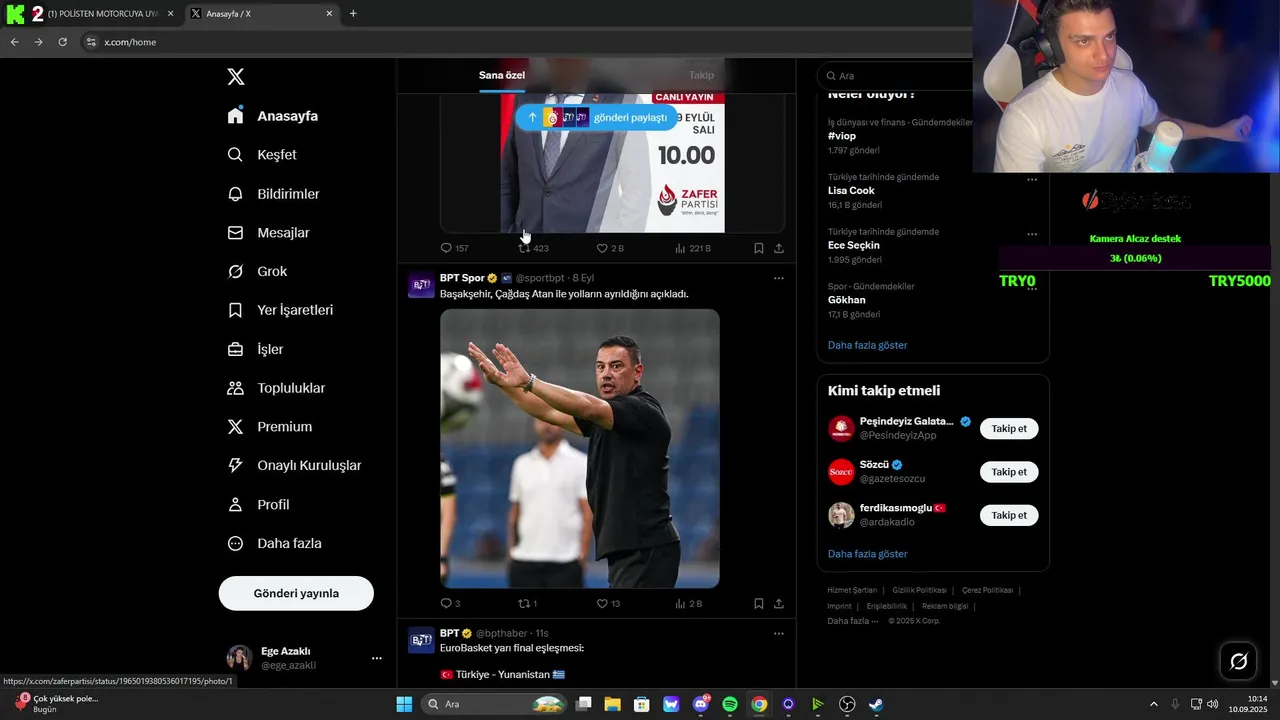Click the Ara search field on X
The image size is (1280, 720).
tap(895, 76)
